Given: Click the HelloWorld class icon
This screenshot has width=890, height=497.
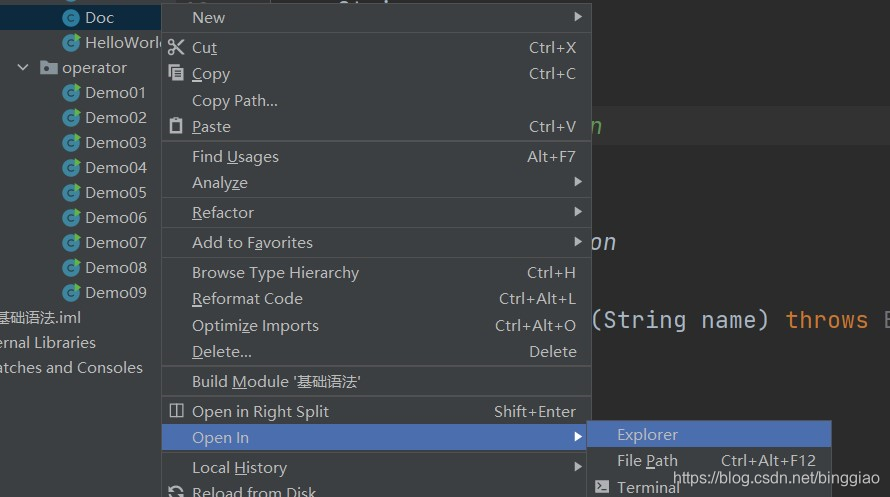Looking at the screenshot, I should click(71, 43).
